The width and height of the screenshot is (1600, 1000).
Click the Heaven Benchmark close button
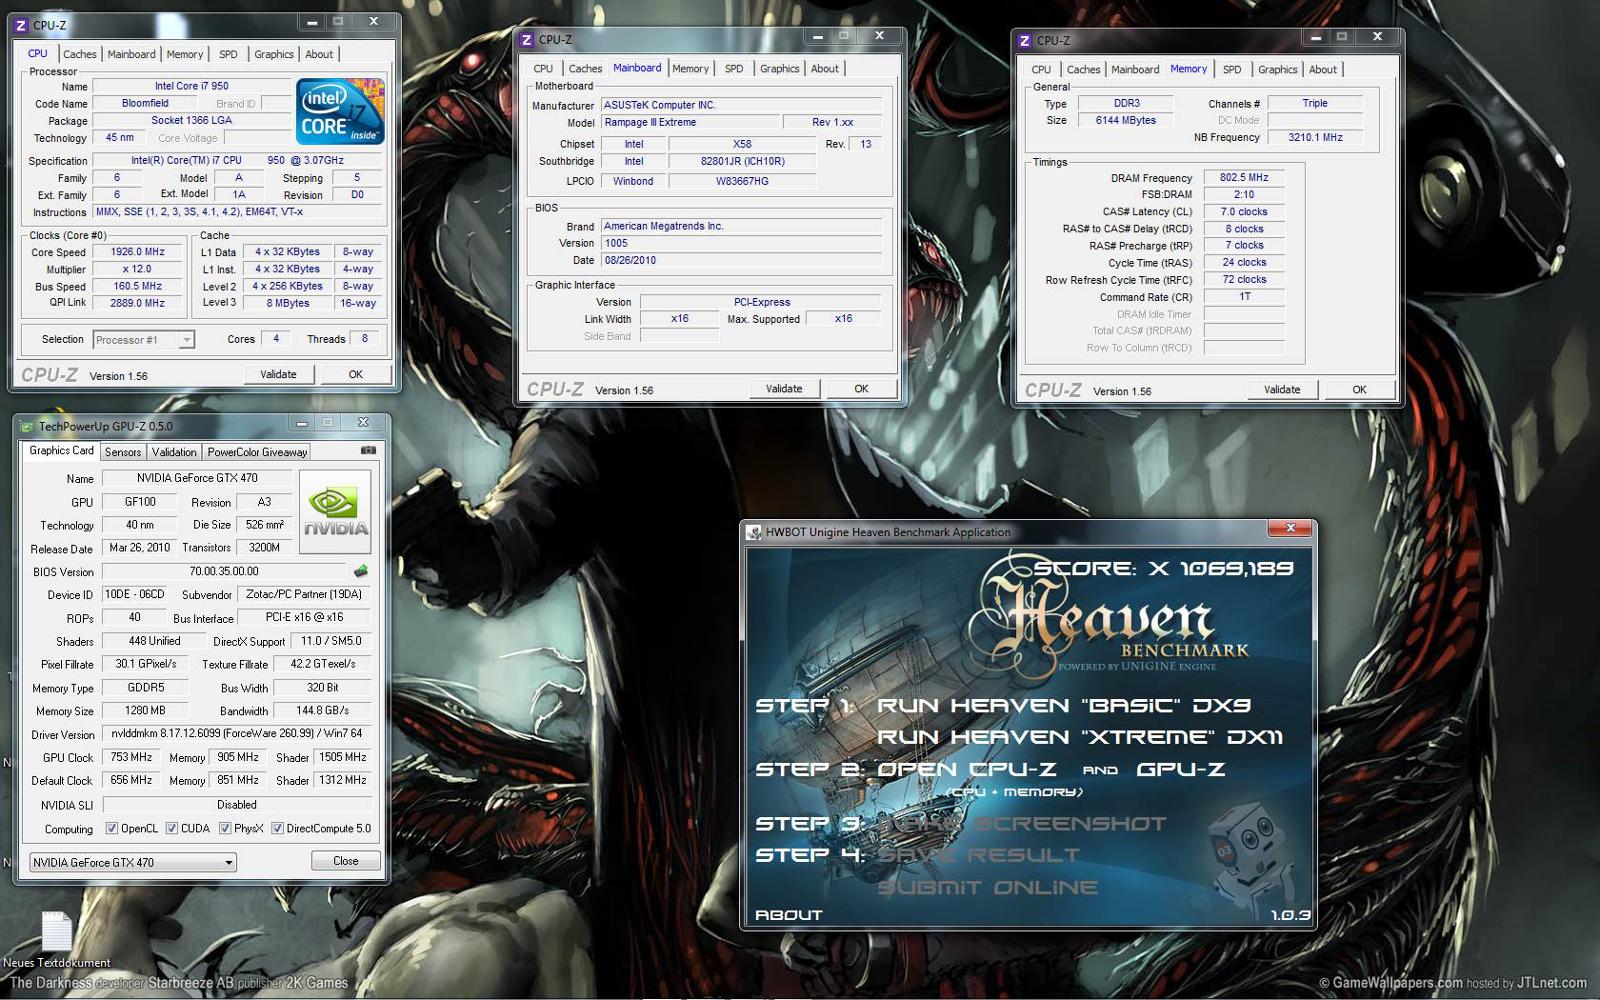pos(1290,528)
